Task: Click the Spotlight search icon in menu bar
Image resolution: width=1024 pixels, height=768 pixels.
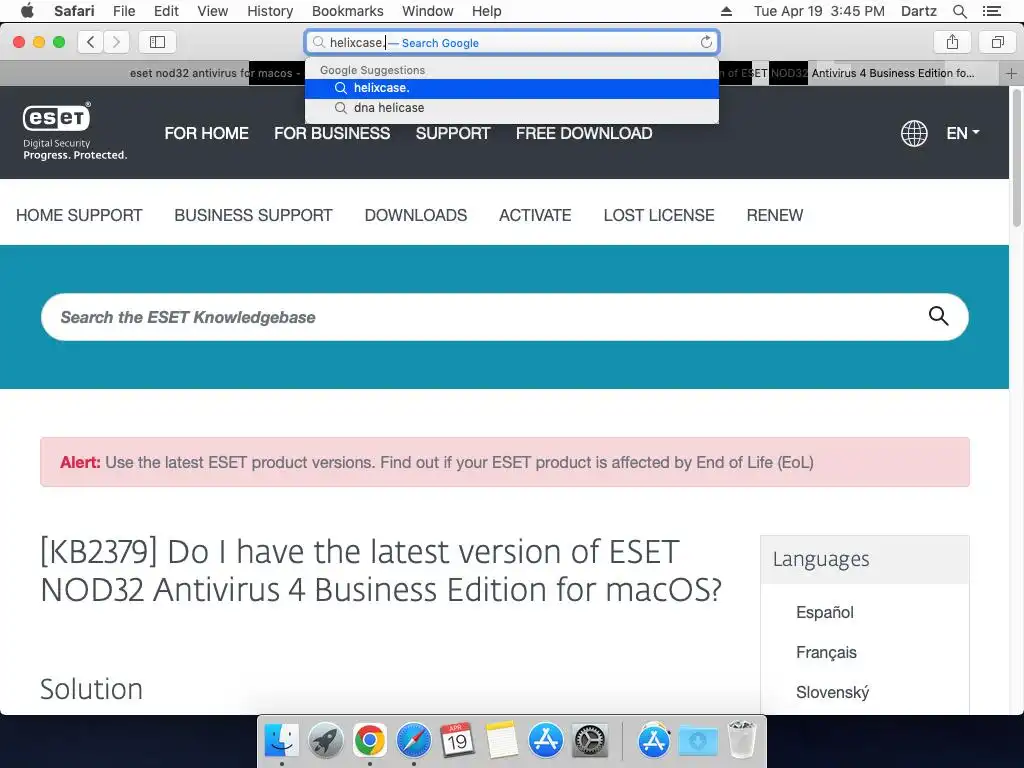Action: pos(959,11)
